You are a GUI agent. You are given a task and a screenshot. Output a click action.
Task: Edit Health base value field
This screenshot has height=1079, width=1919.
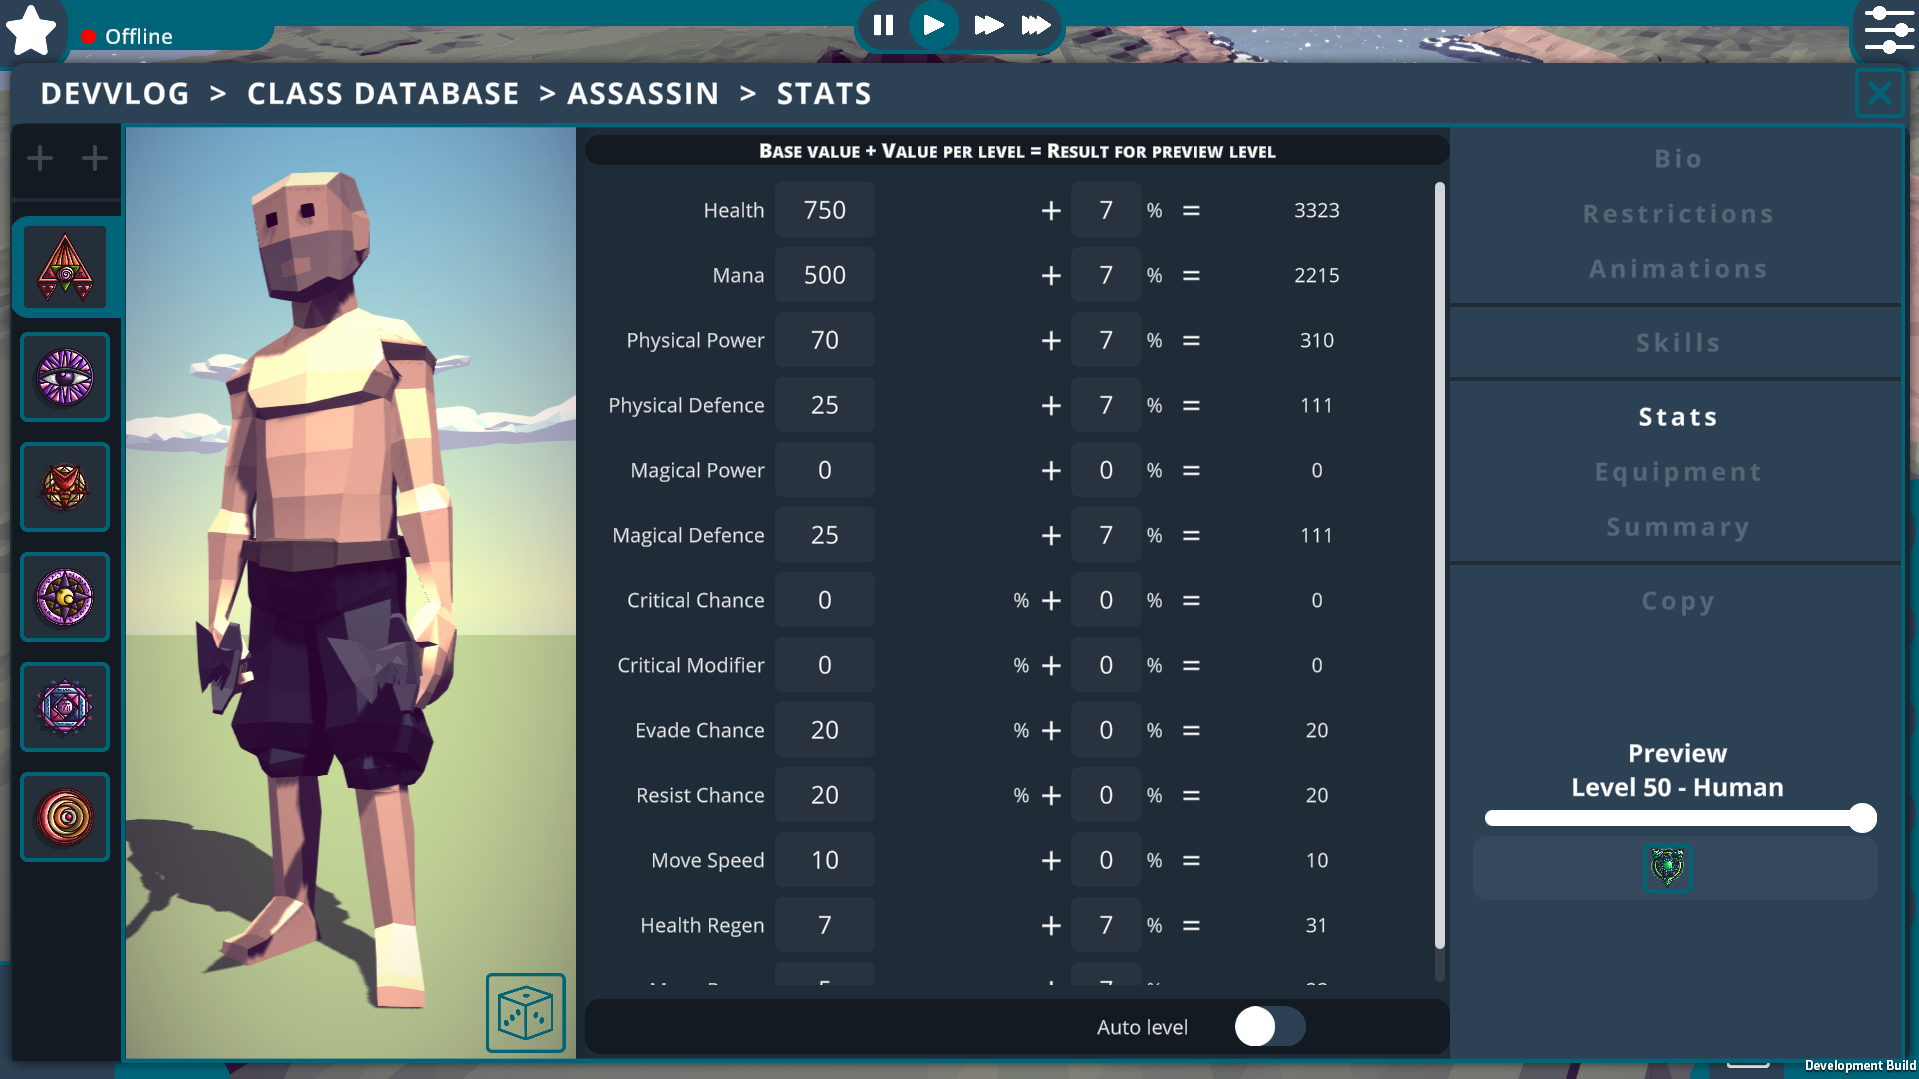pyautogui.click(x=825, y=210)
